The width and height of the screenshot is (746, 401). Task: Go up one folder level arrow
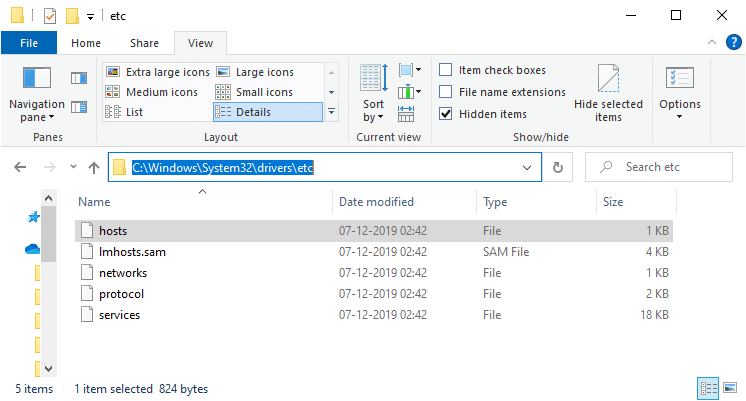coord(94,167)
